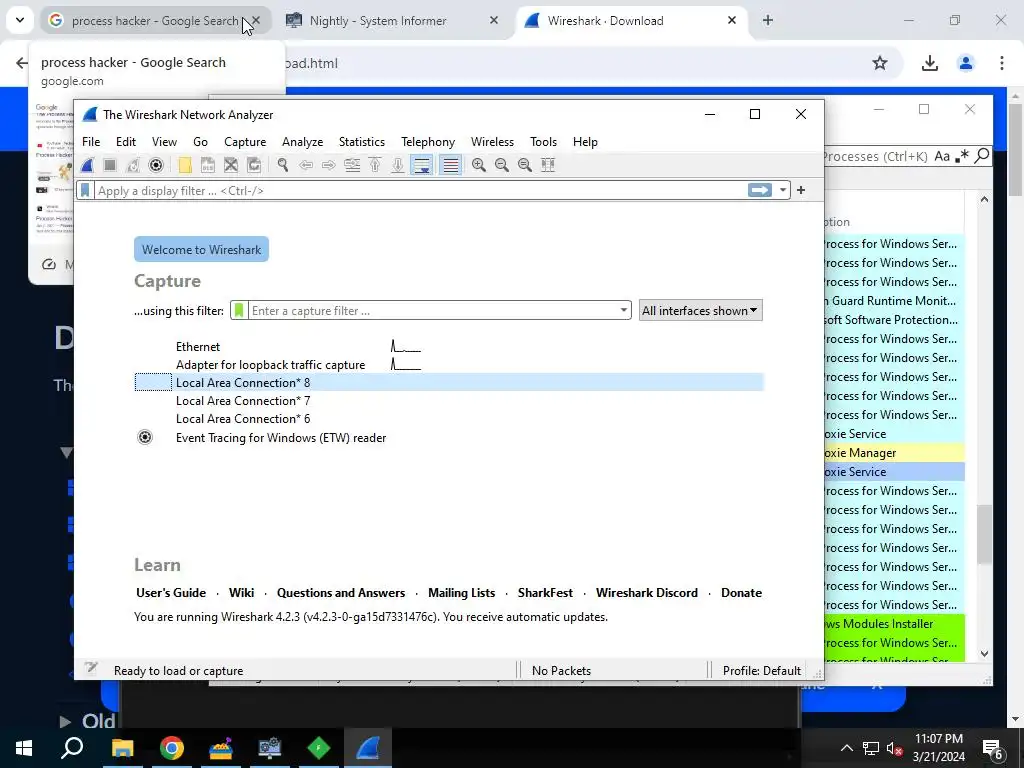
Task: Click the Go forward arrow in Wireshark toolbar
Action: pos(328,165)
